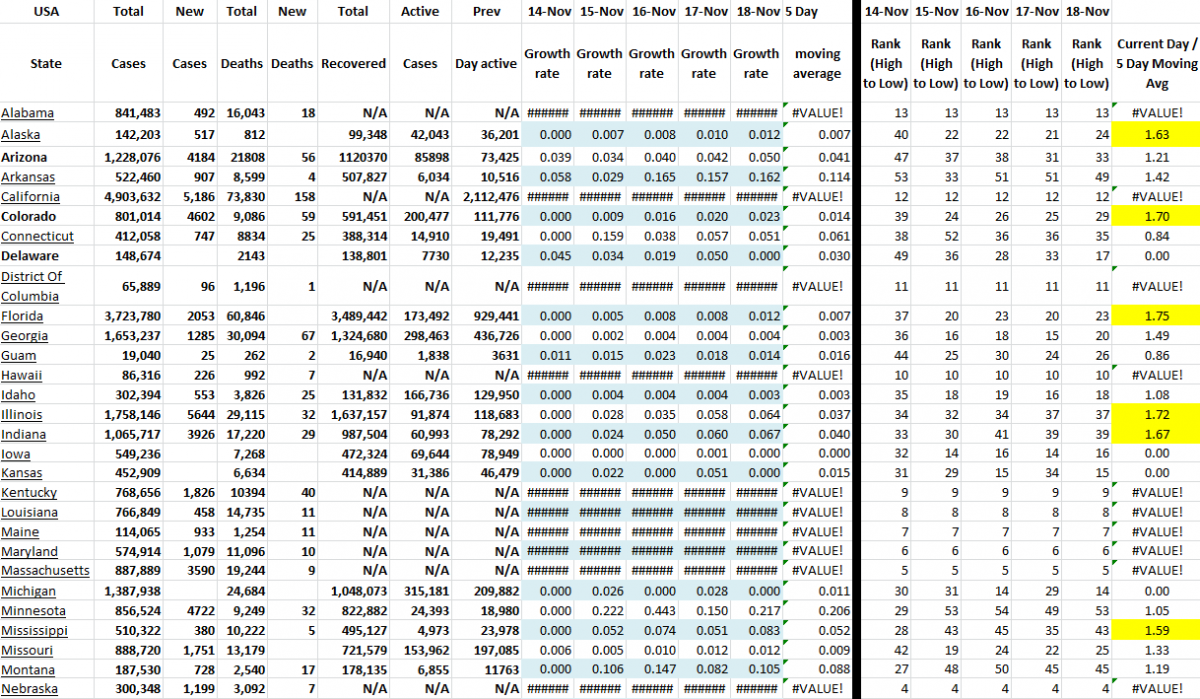The image size is (1200, 699).
Task: Open the Colorado state hyperlink
Action: 28,216
